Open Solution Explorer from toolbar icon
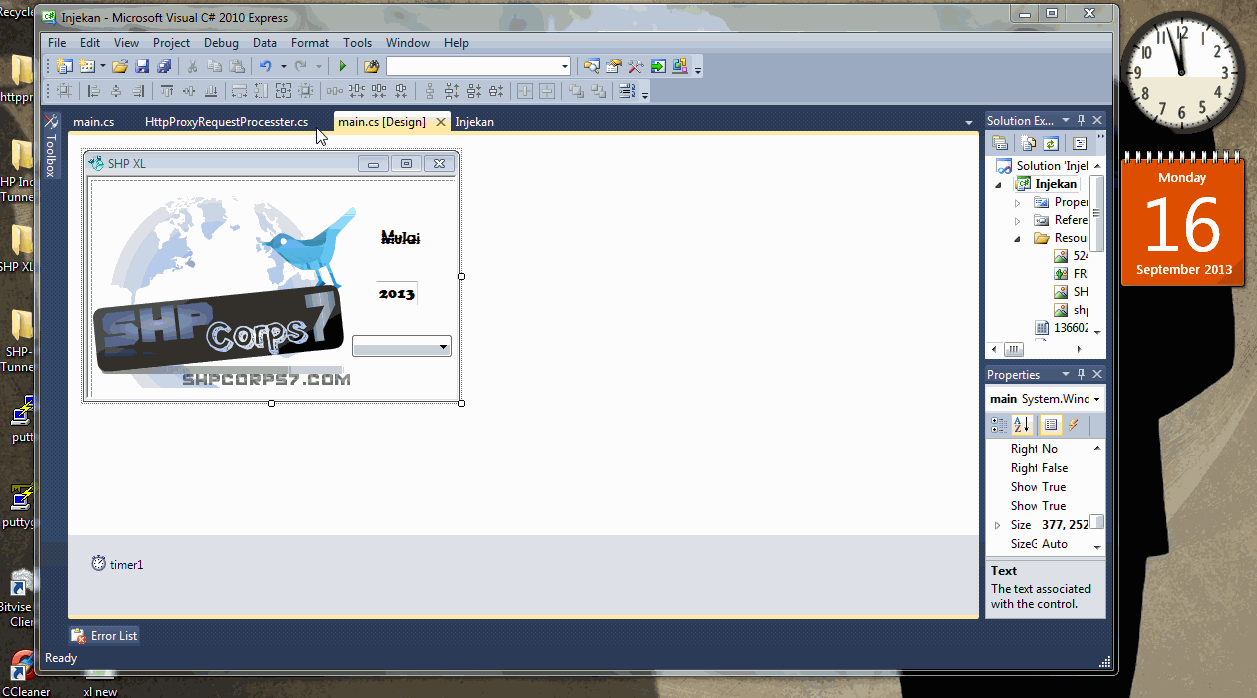The width and height of the screenshot is (1257, 698). [x=592, y=66]
